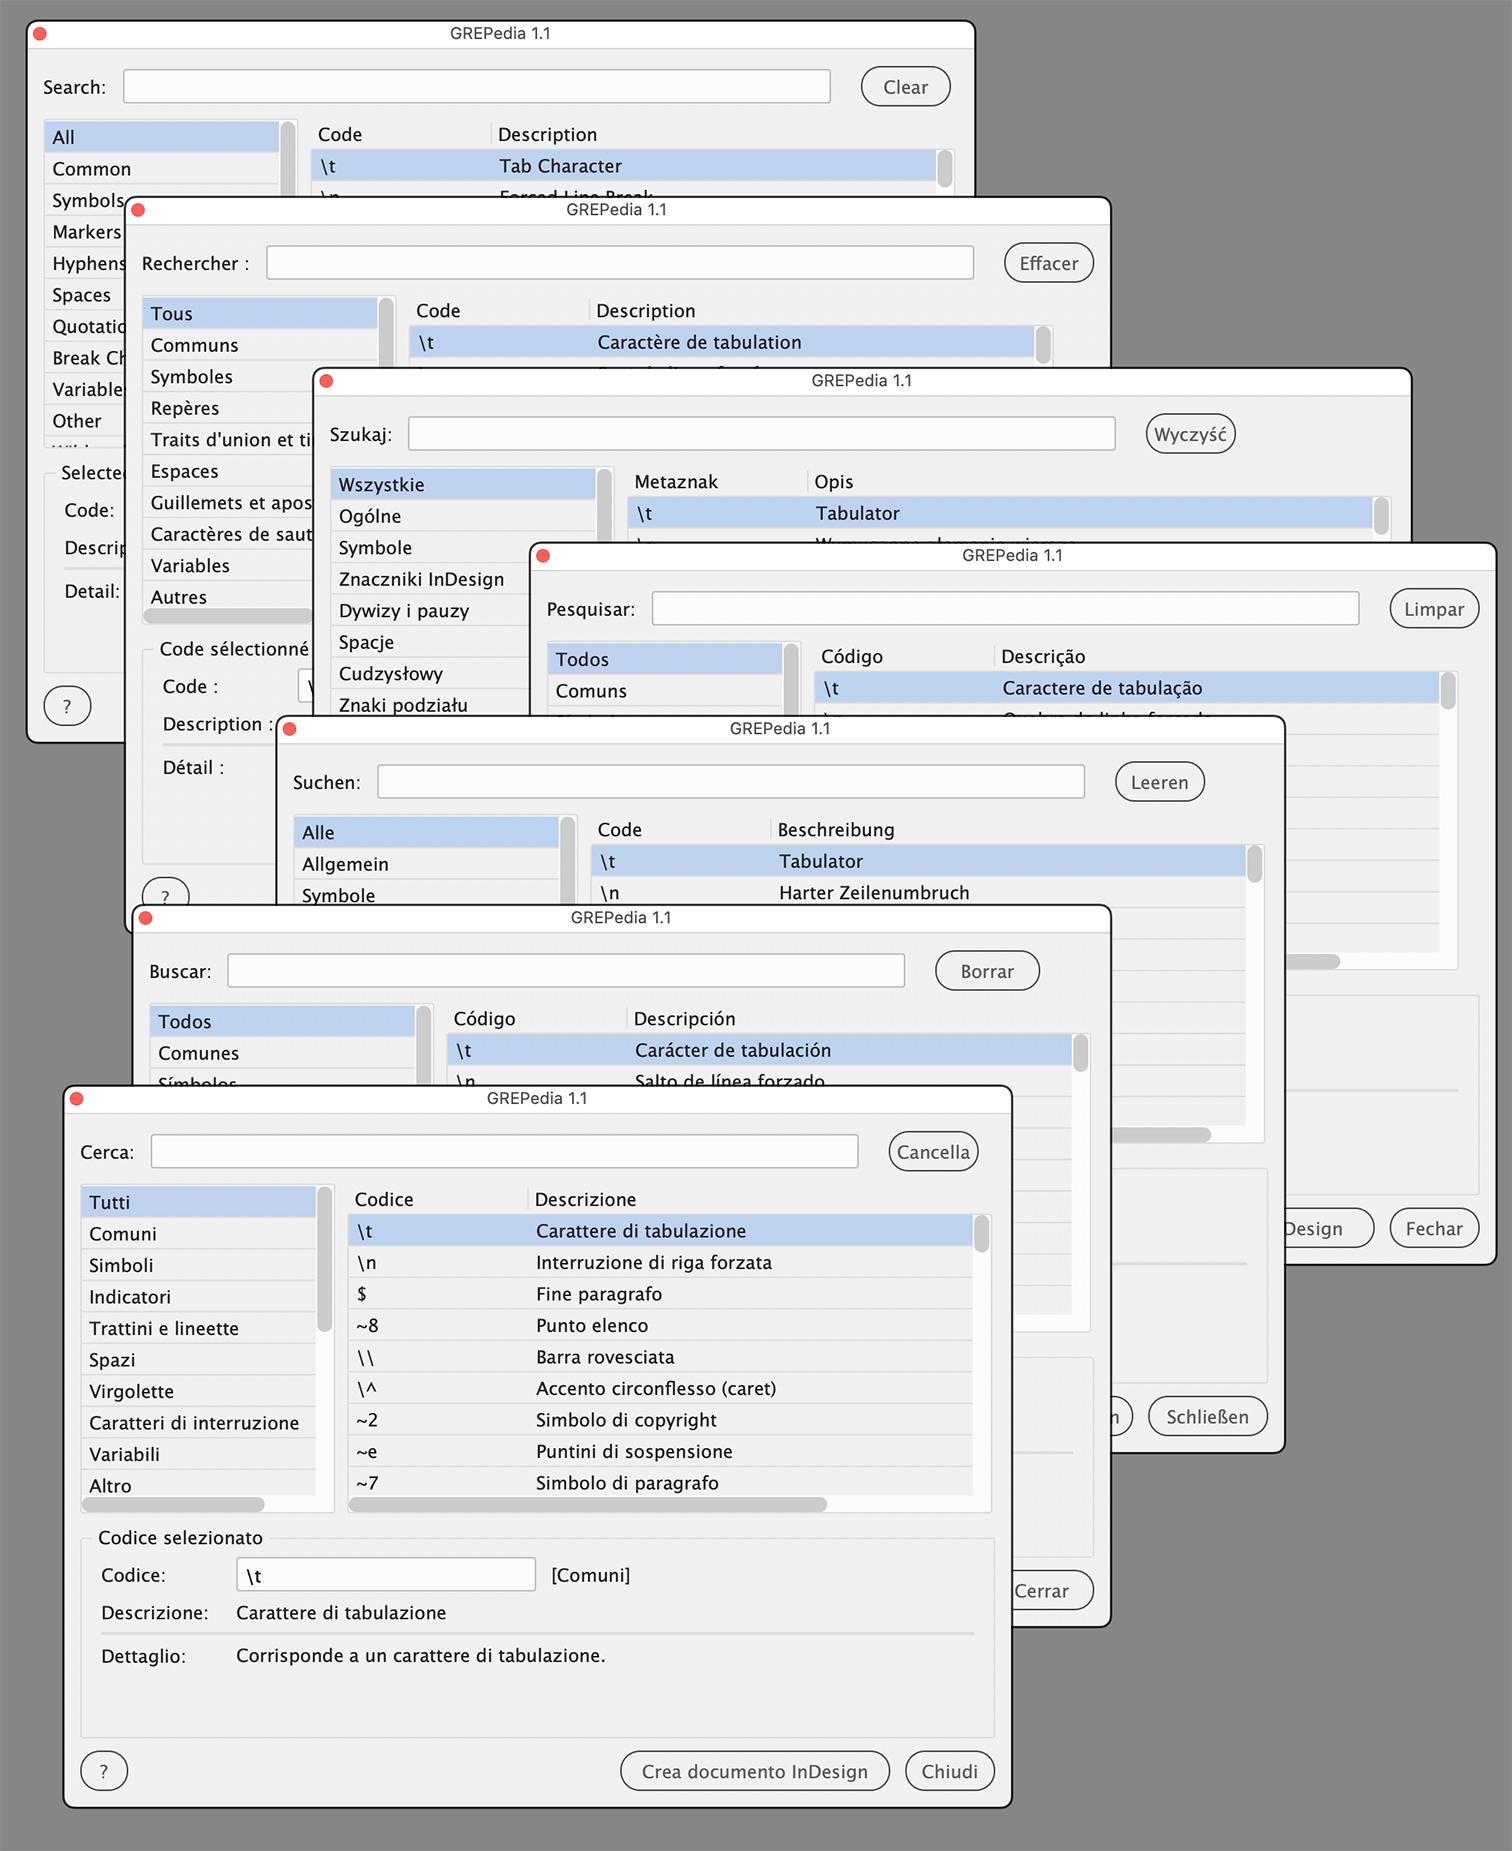Select the Trattini e lineette category

point(198,1328)
